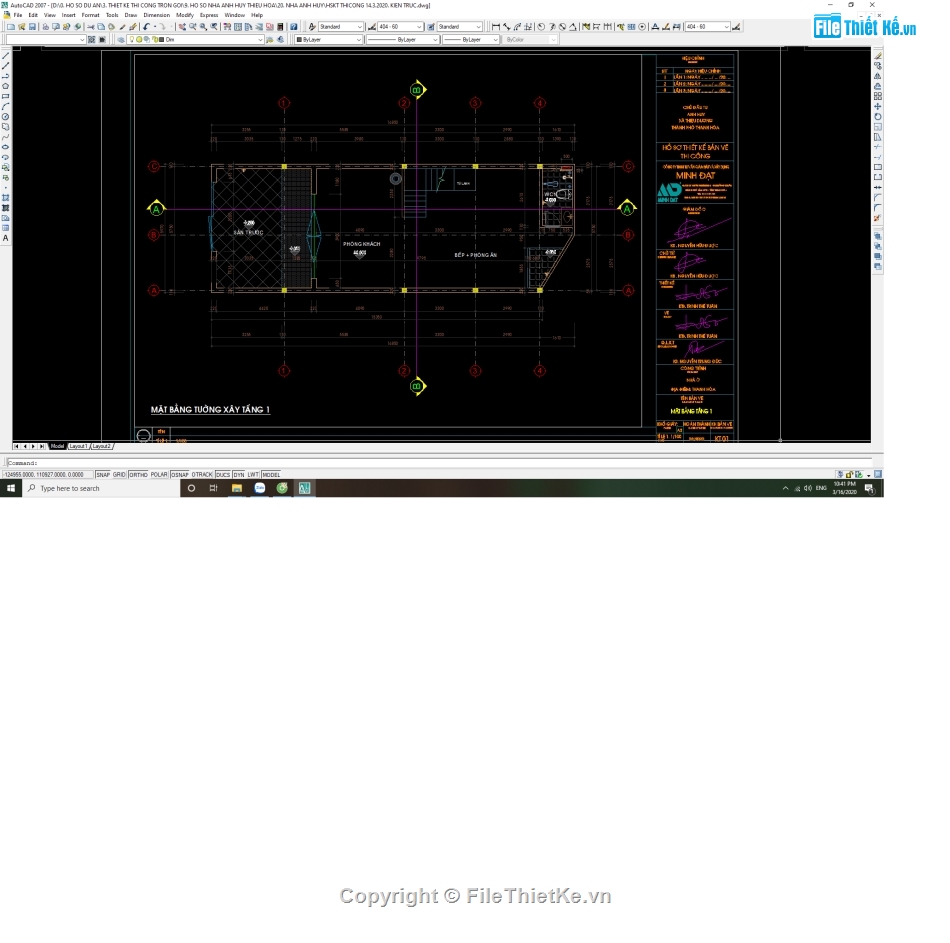The height and width of the screenshot is (943, 950).
Task: Switch to the Model tab
Action: 57,446
